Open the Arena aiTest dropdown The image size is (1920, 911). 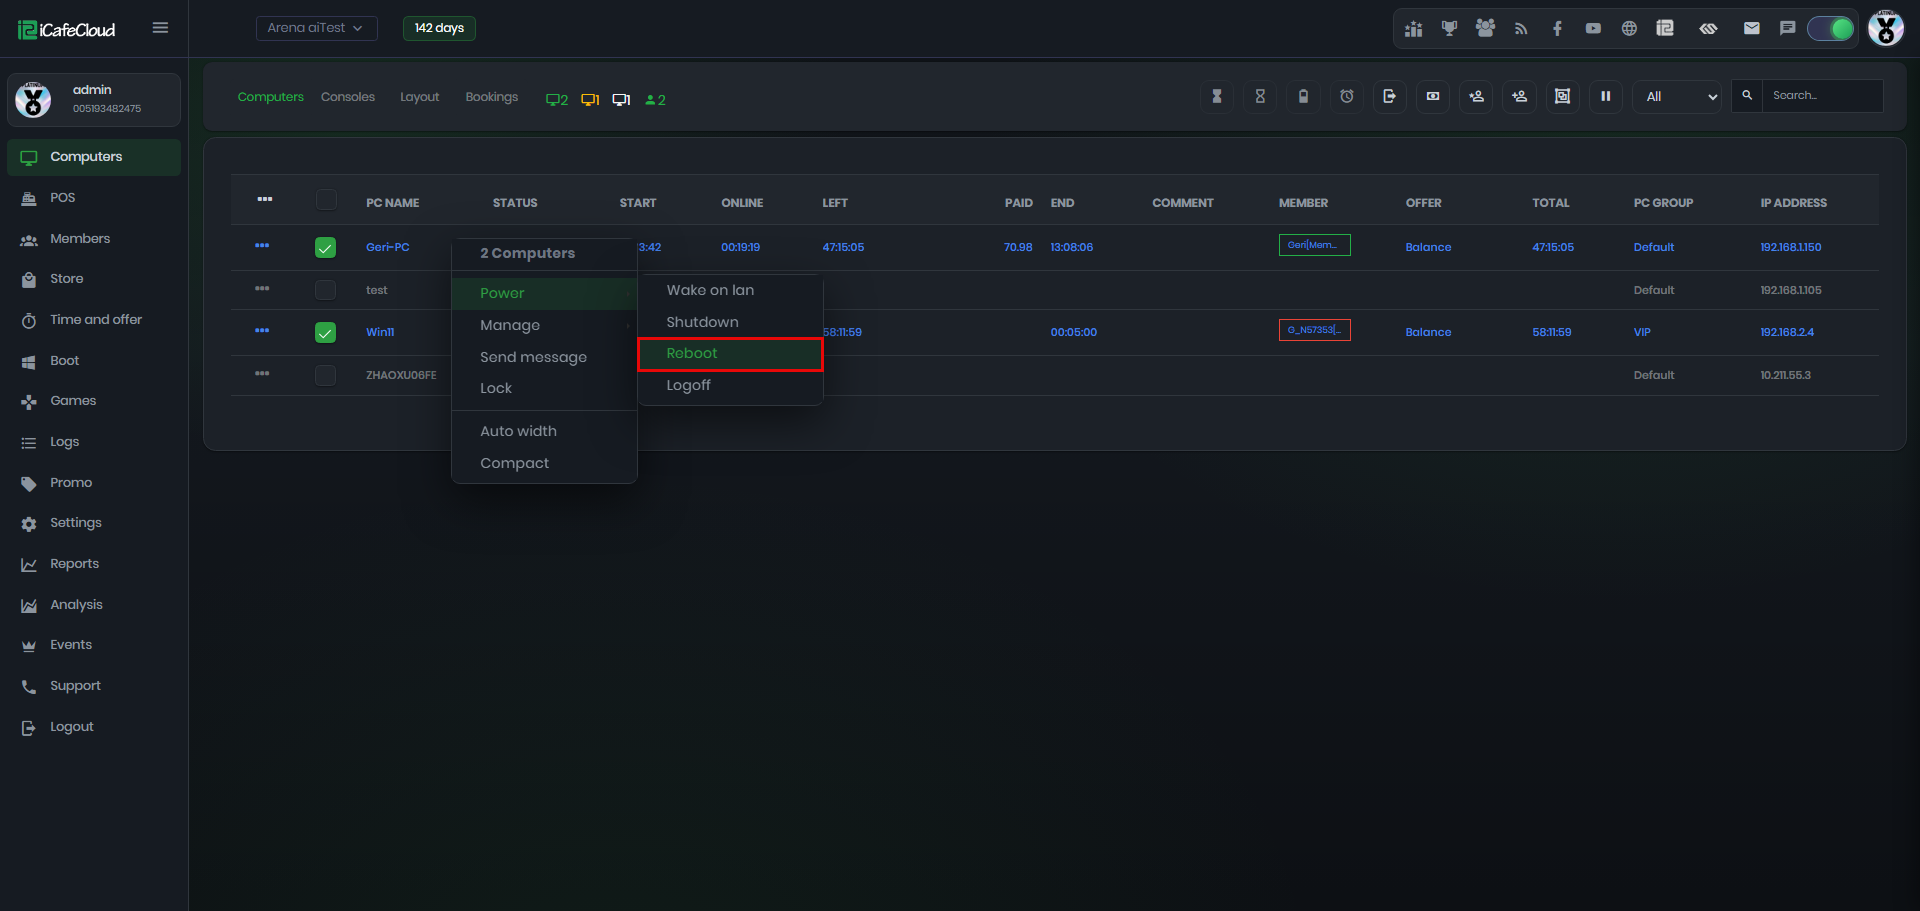point(316,28)
